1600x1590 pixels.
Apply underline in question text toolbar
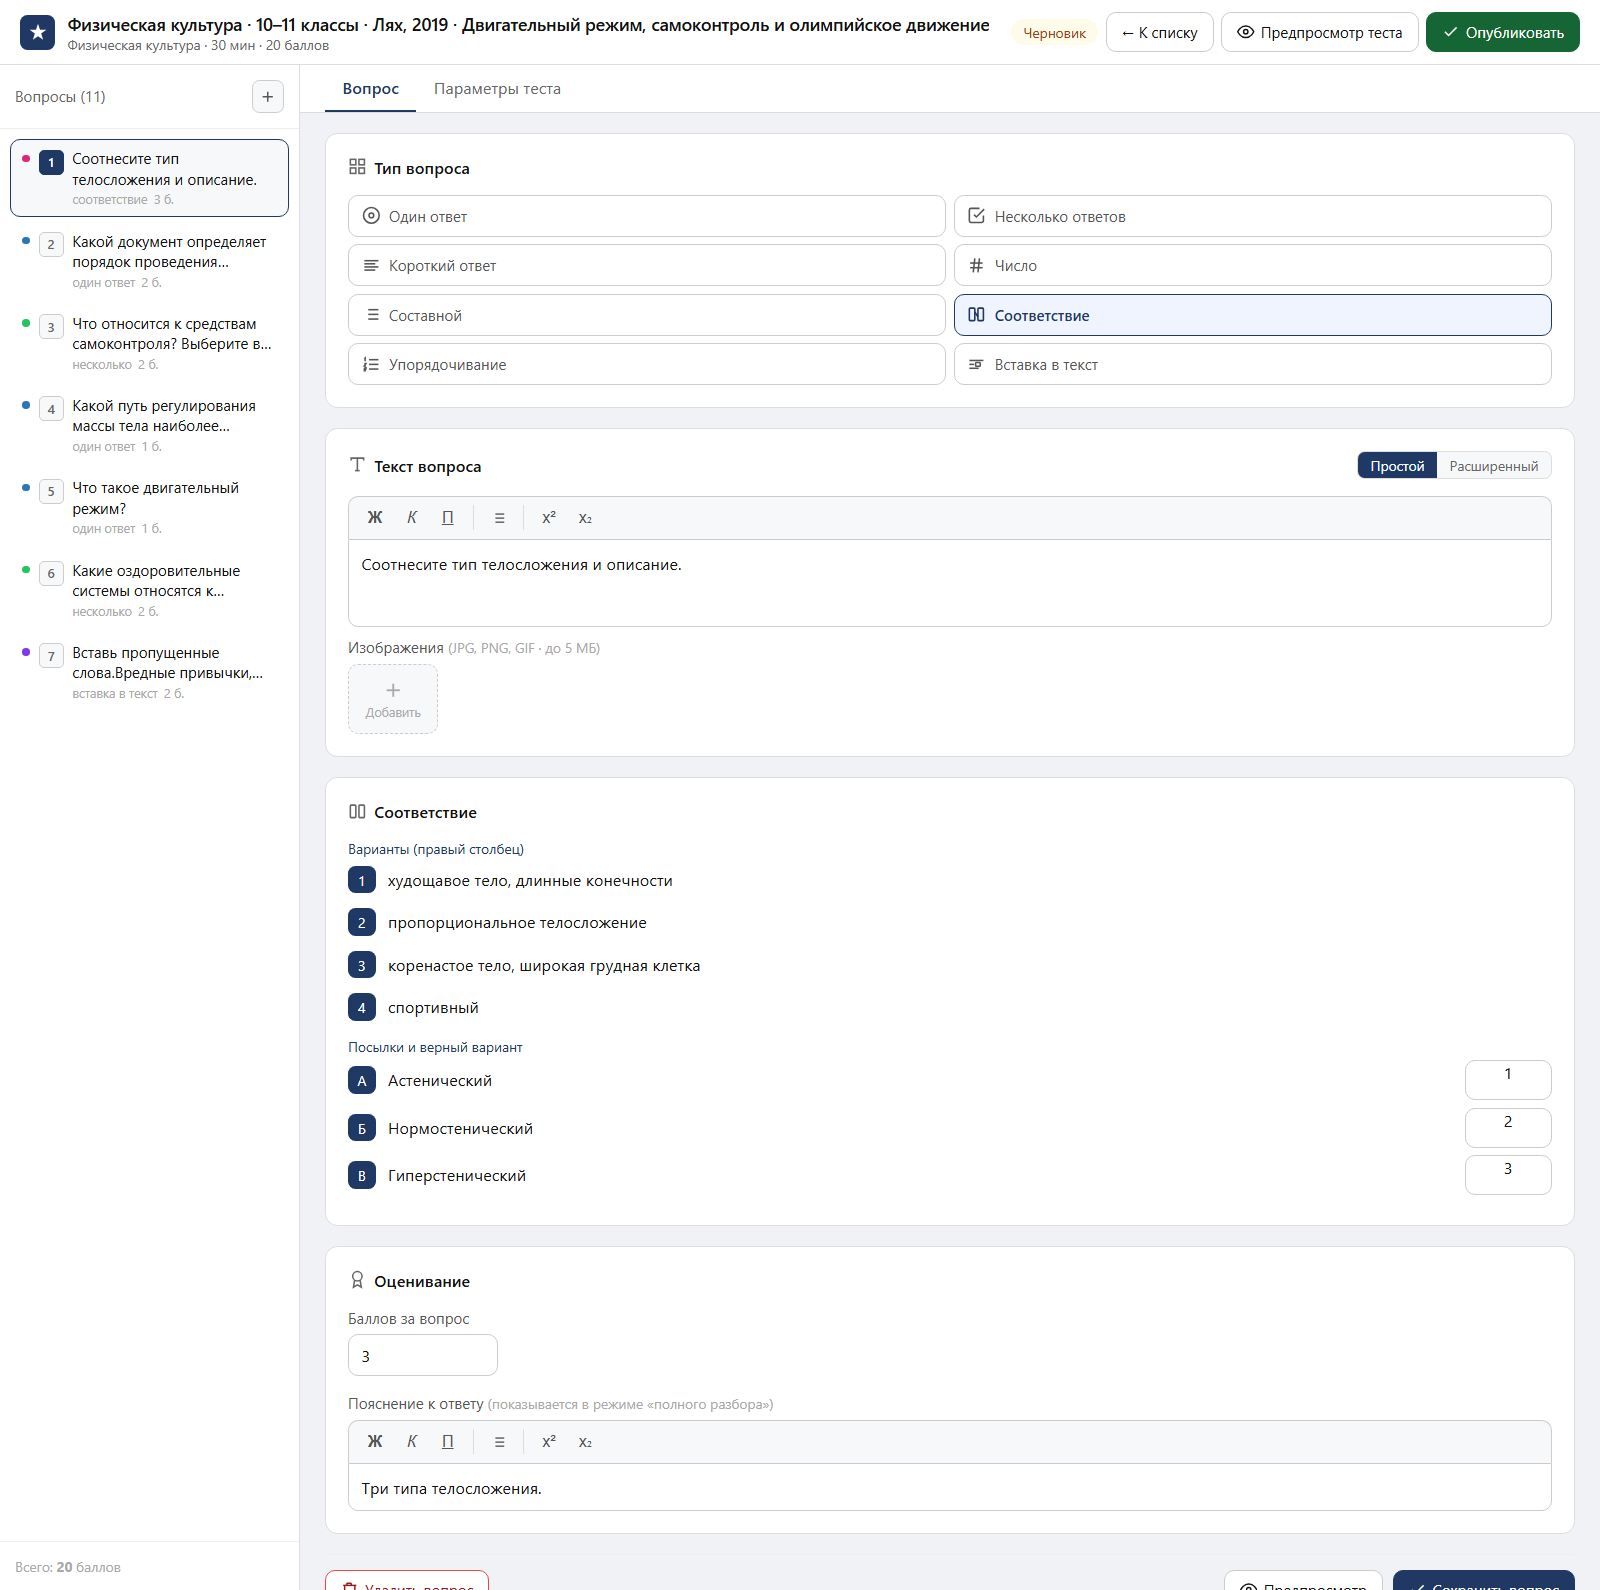(448, 518)
